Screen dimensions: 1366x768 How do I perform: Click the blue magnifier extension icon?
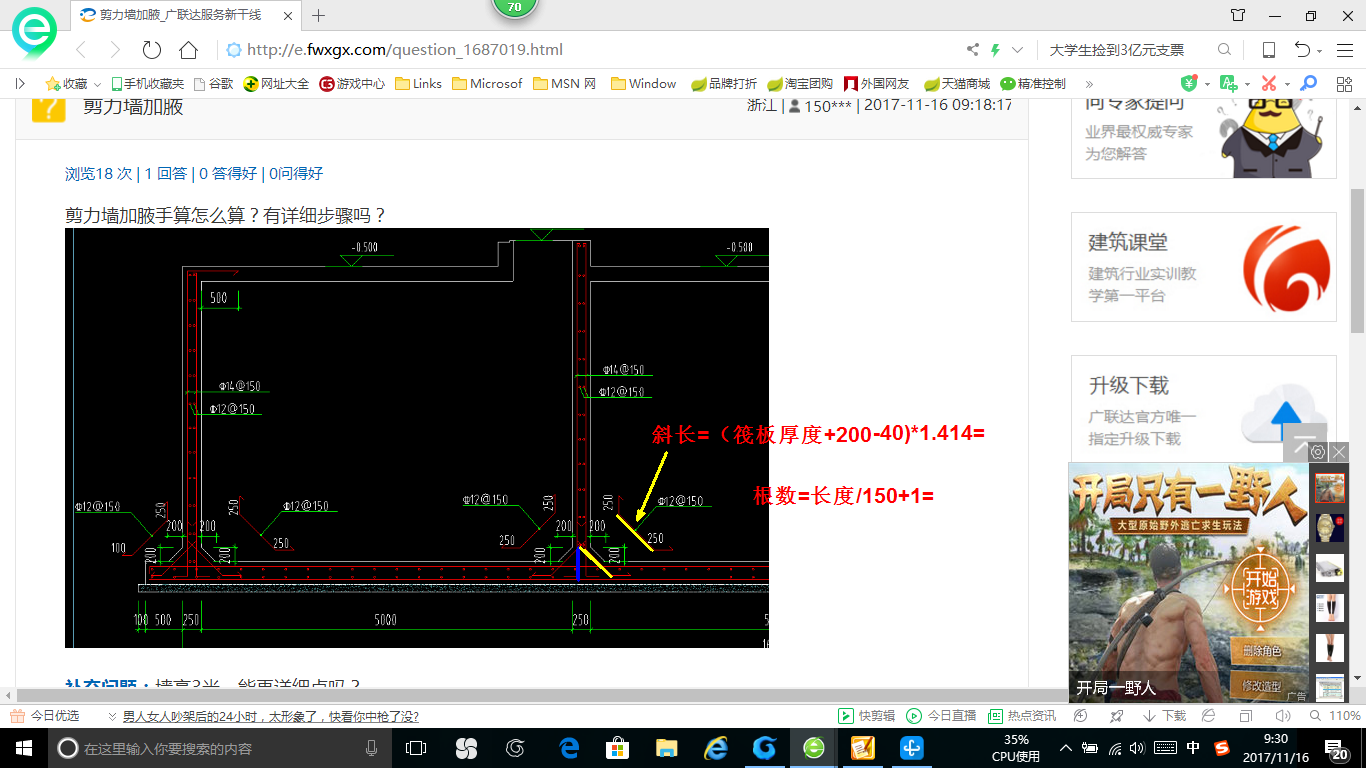[x=1308, y=84]
